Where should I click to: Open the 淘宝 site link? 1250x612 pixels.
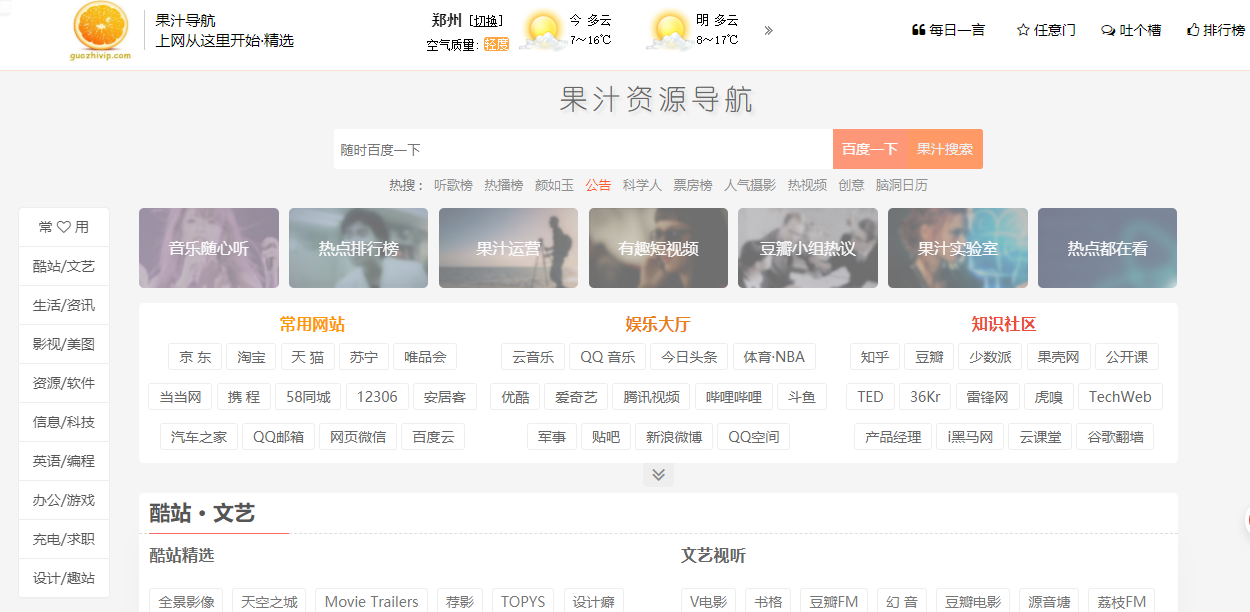coord(252,357)
